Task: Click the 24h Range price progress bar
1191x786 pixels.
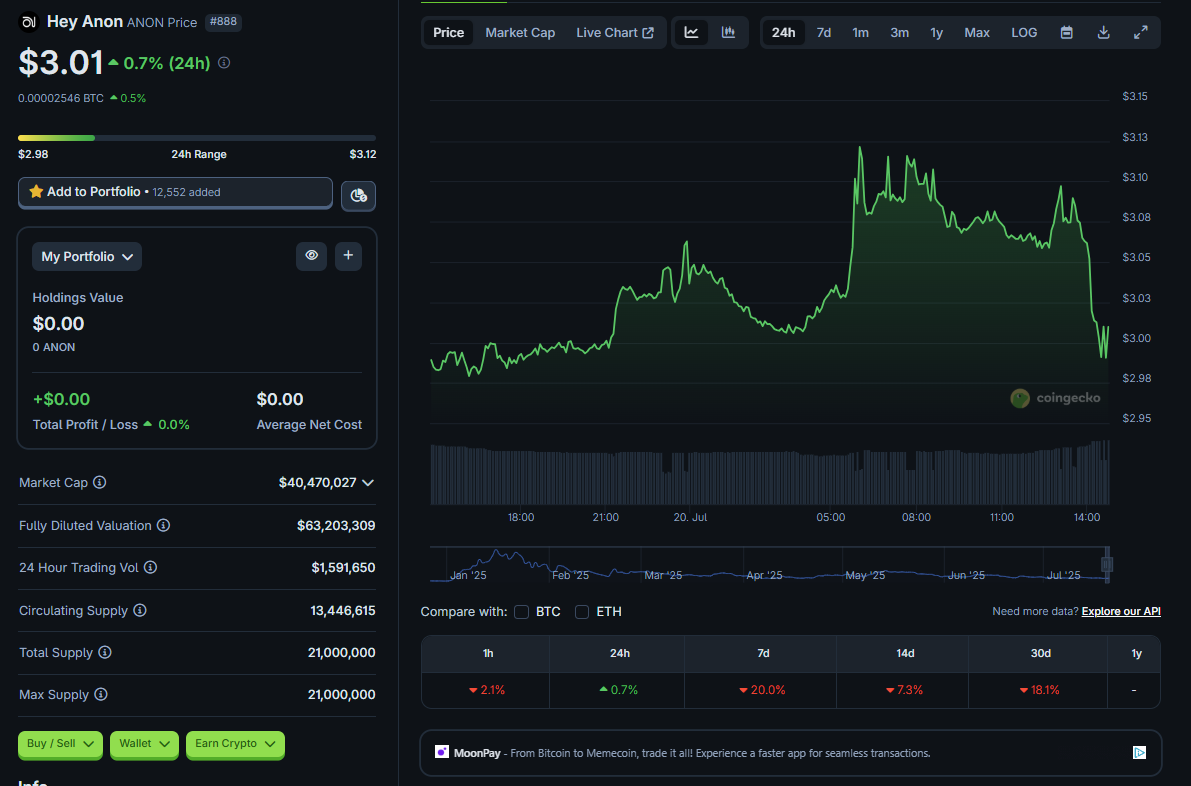Action: pos(197,138)
